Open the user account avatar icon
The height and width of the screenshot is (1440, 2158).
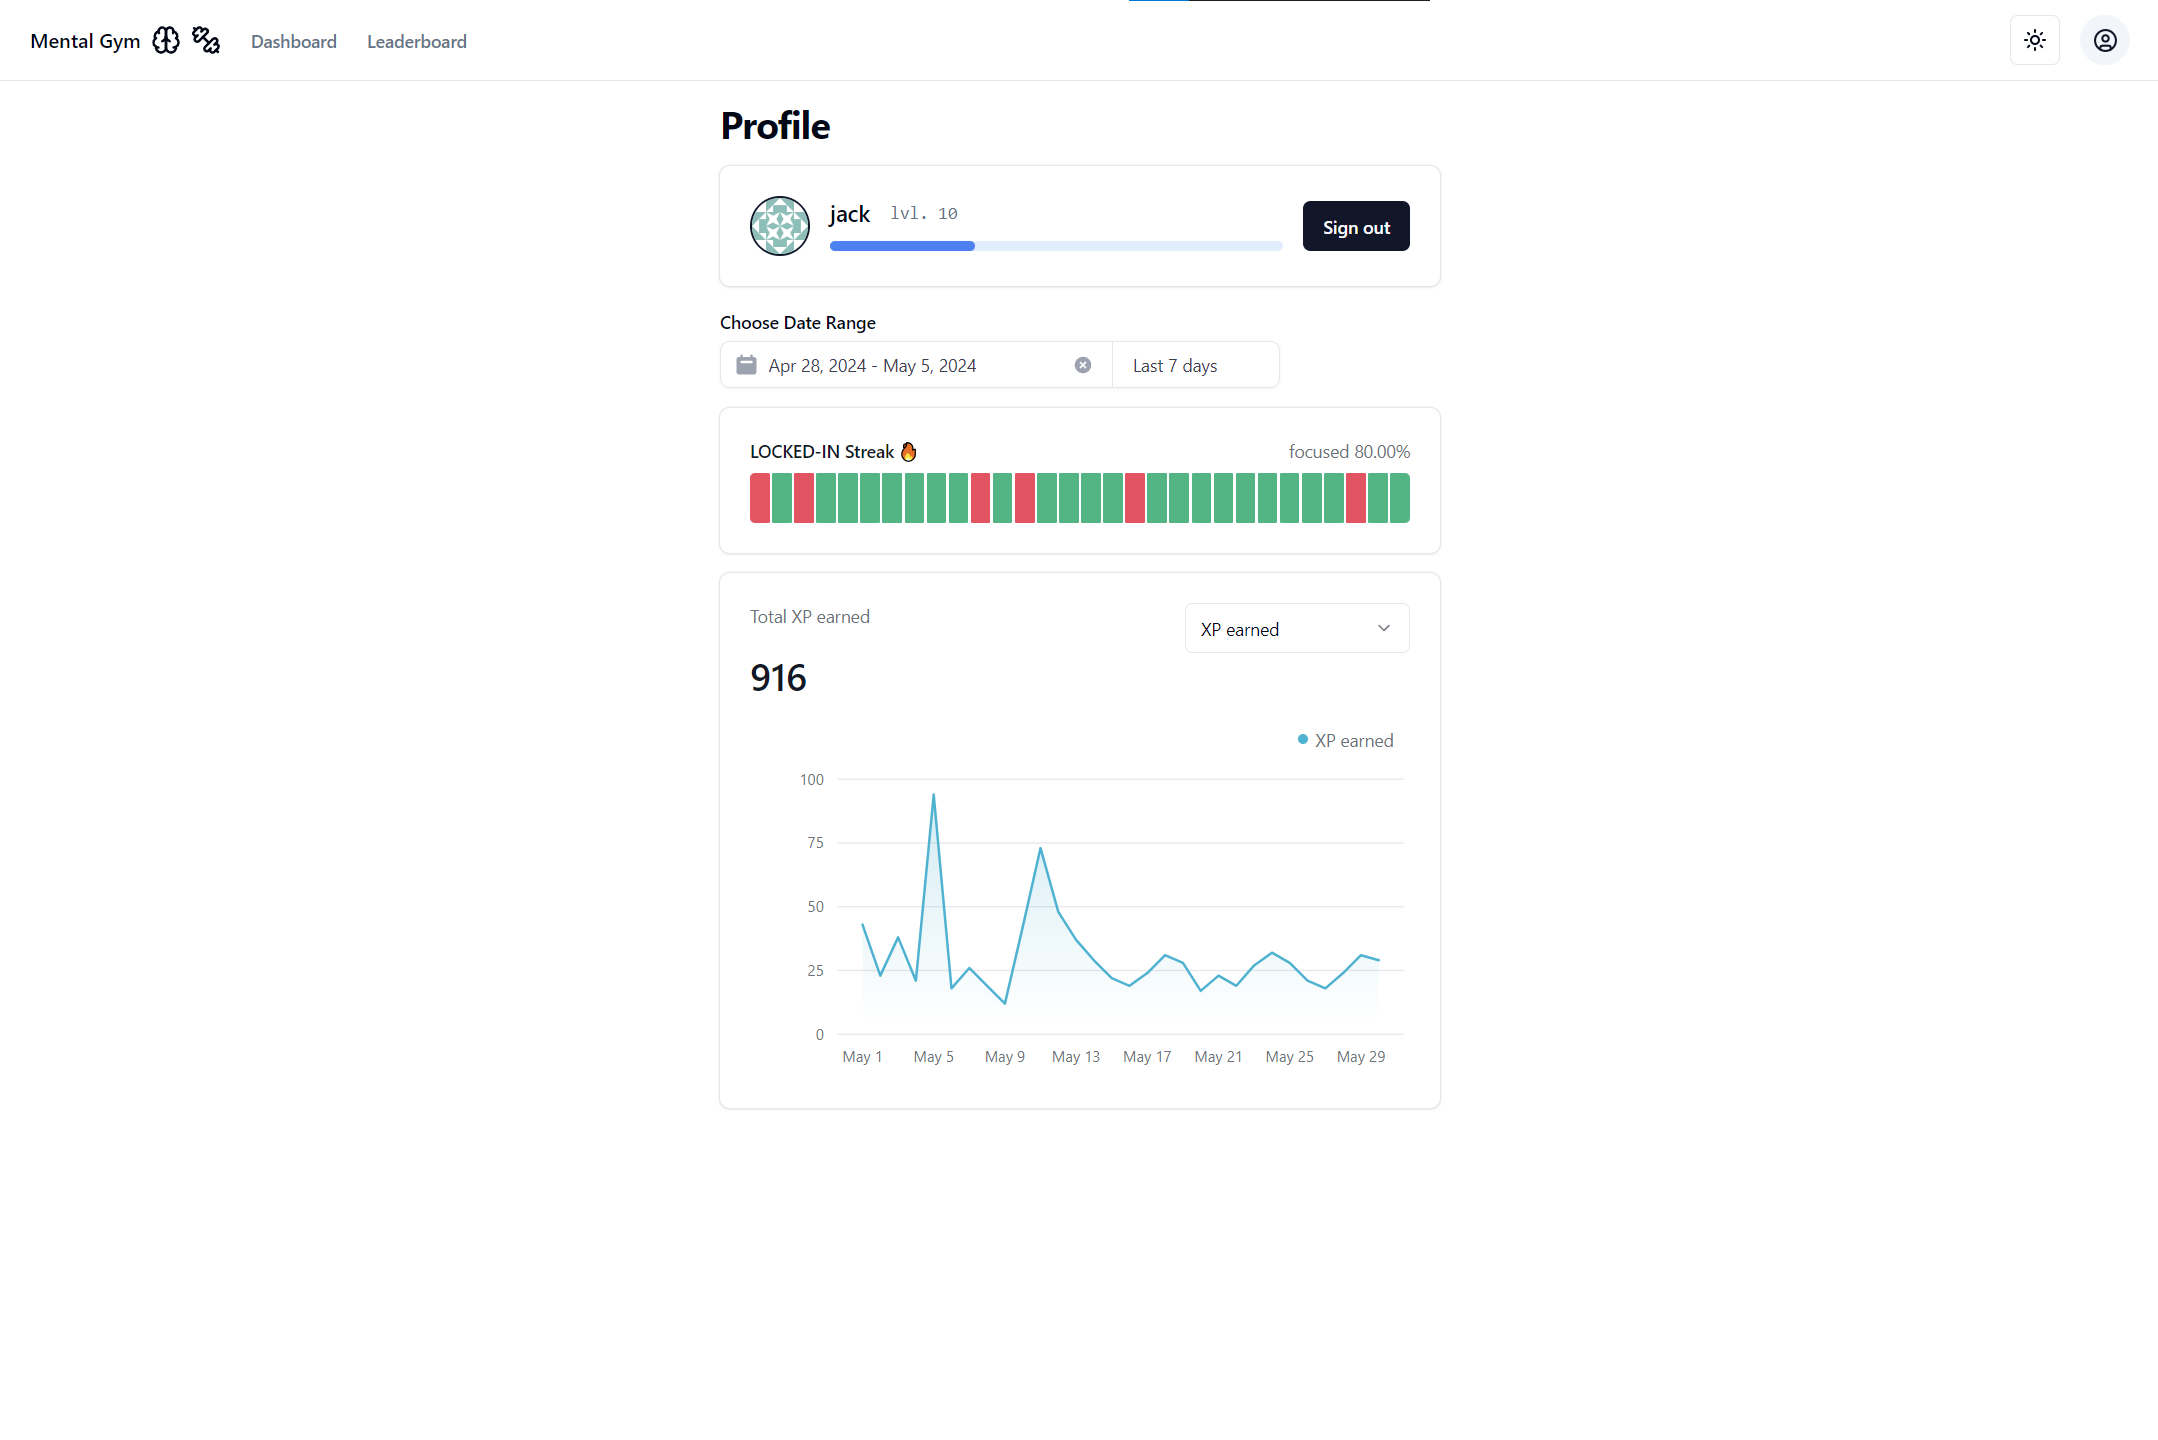pos(2104,41)
